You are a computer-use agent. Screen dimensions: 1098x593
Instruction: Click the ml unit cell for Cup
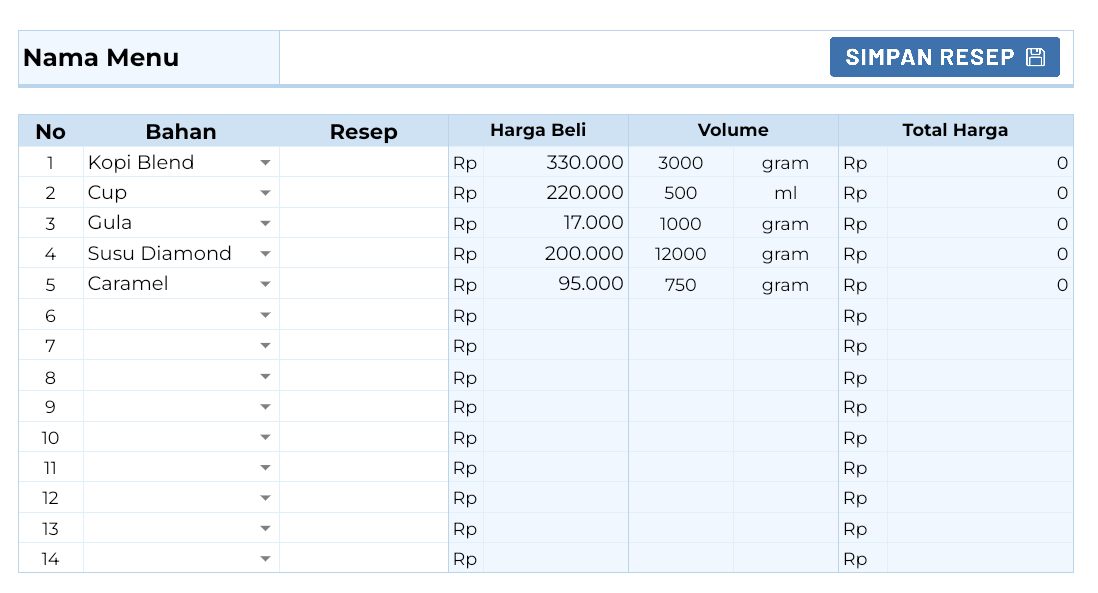pyautogui.click(x=785, y=193)
